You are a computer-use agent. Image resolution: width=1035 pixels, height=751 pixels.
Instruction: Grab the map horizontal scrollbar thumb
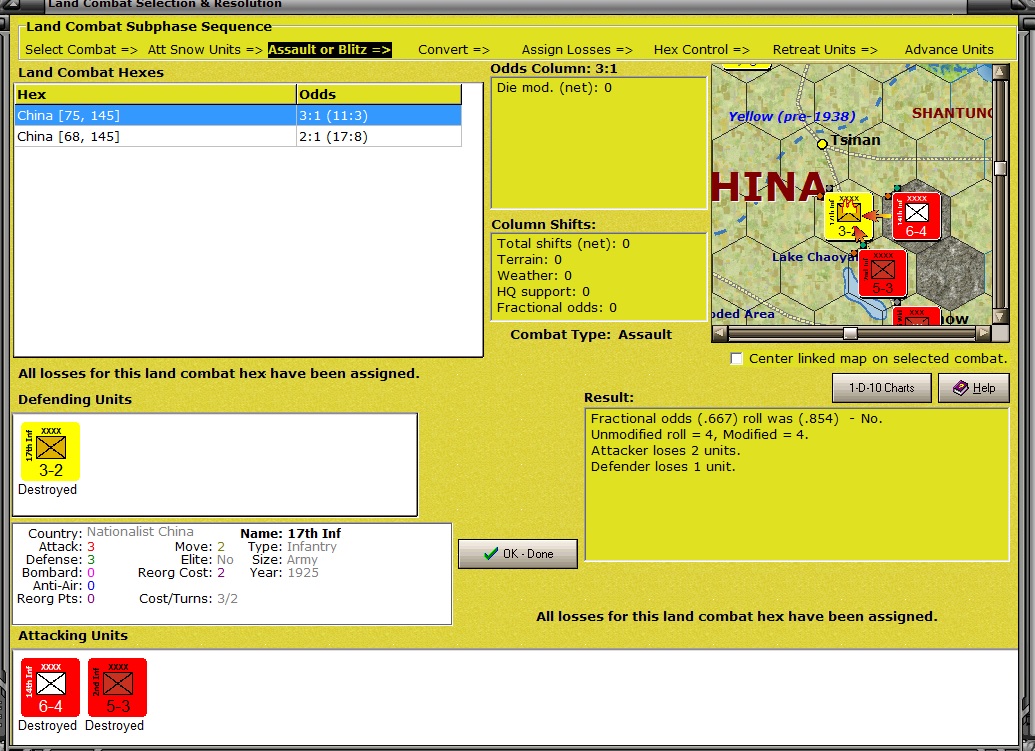(x=849, y=333)
